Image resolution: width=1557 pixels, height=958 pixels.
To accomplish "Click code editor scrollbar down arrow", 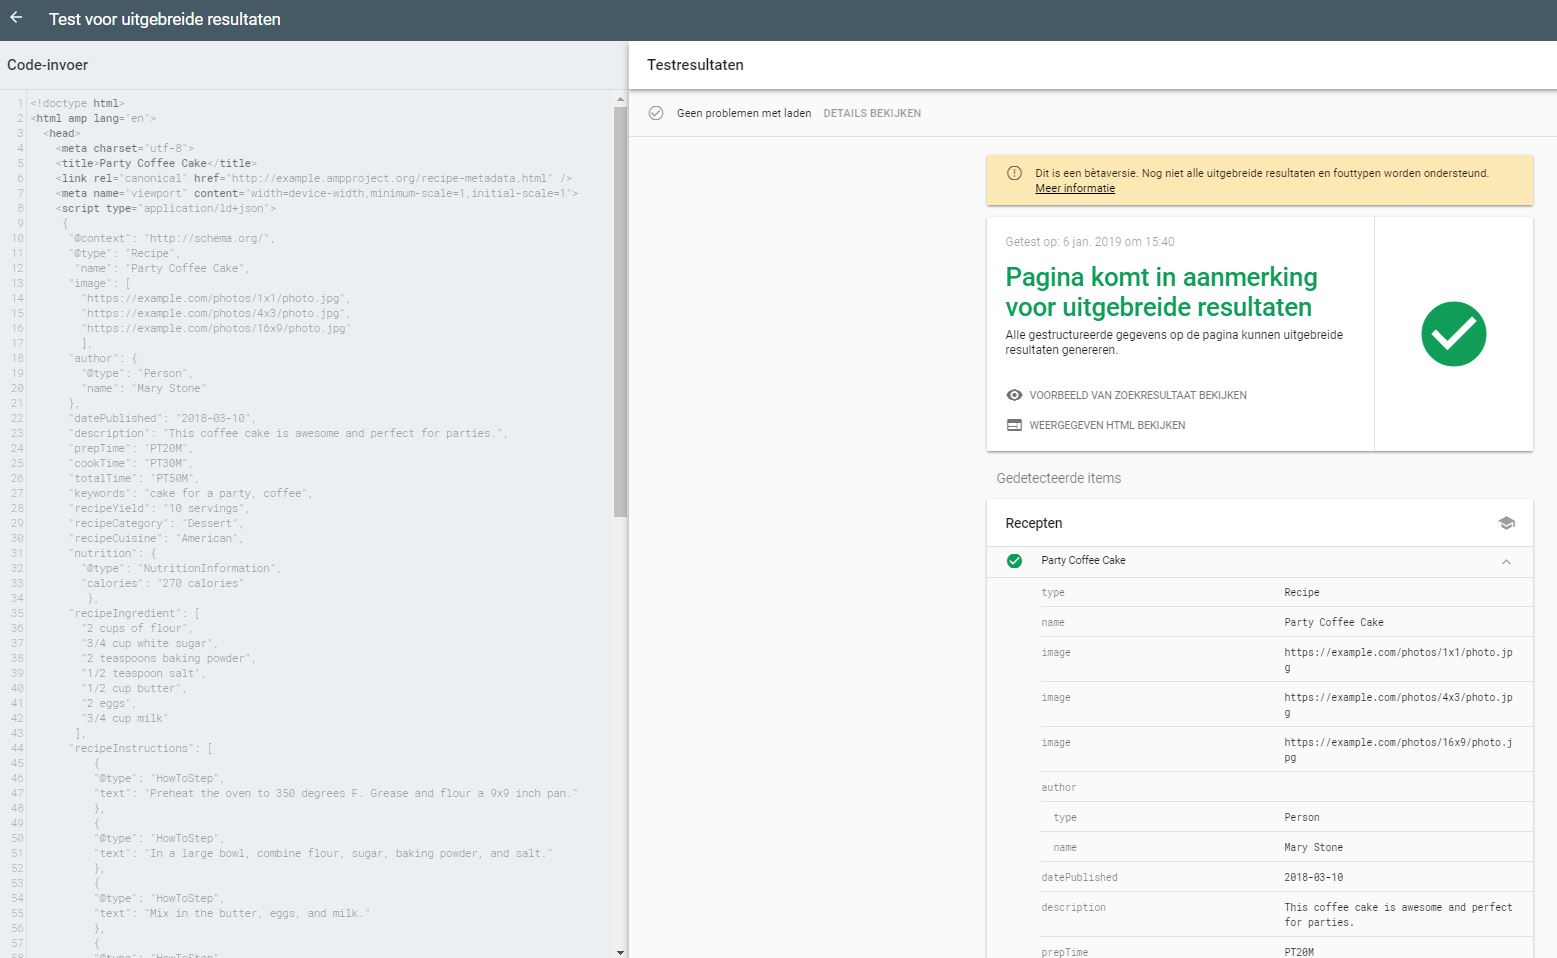I will click(620, 952).
